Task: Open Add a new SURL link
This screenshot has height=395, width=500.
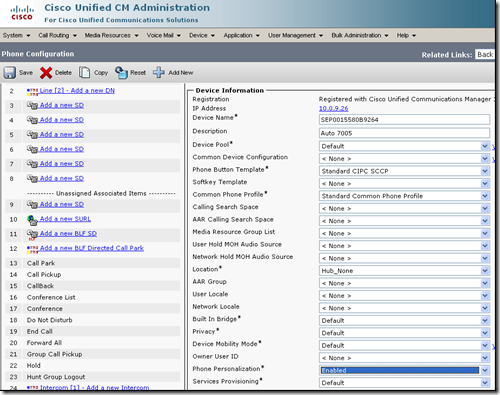Action: (65, 219)
